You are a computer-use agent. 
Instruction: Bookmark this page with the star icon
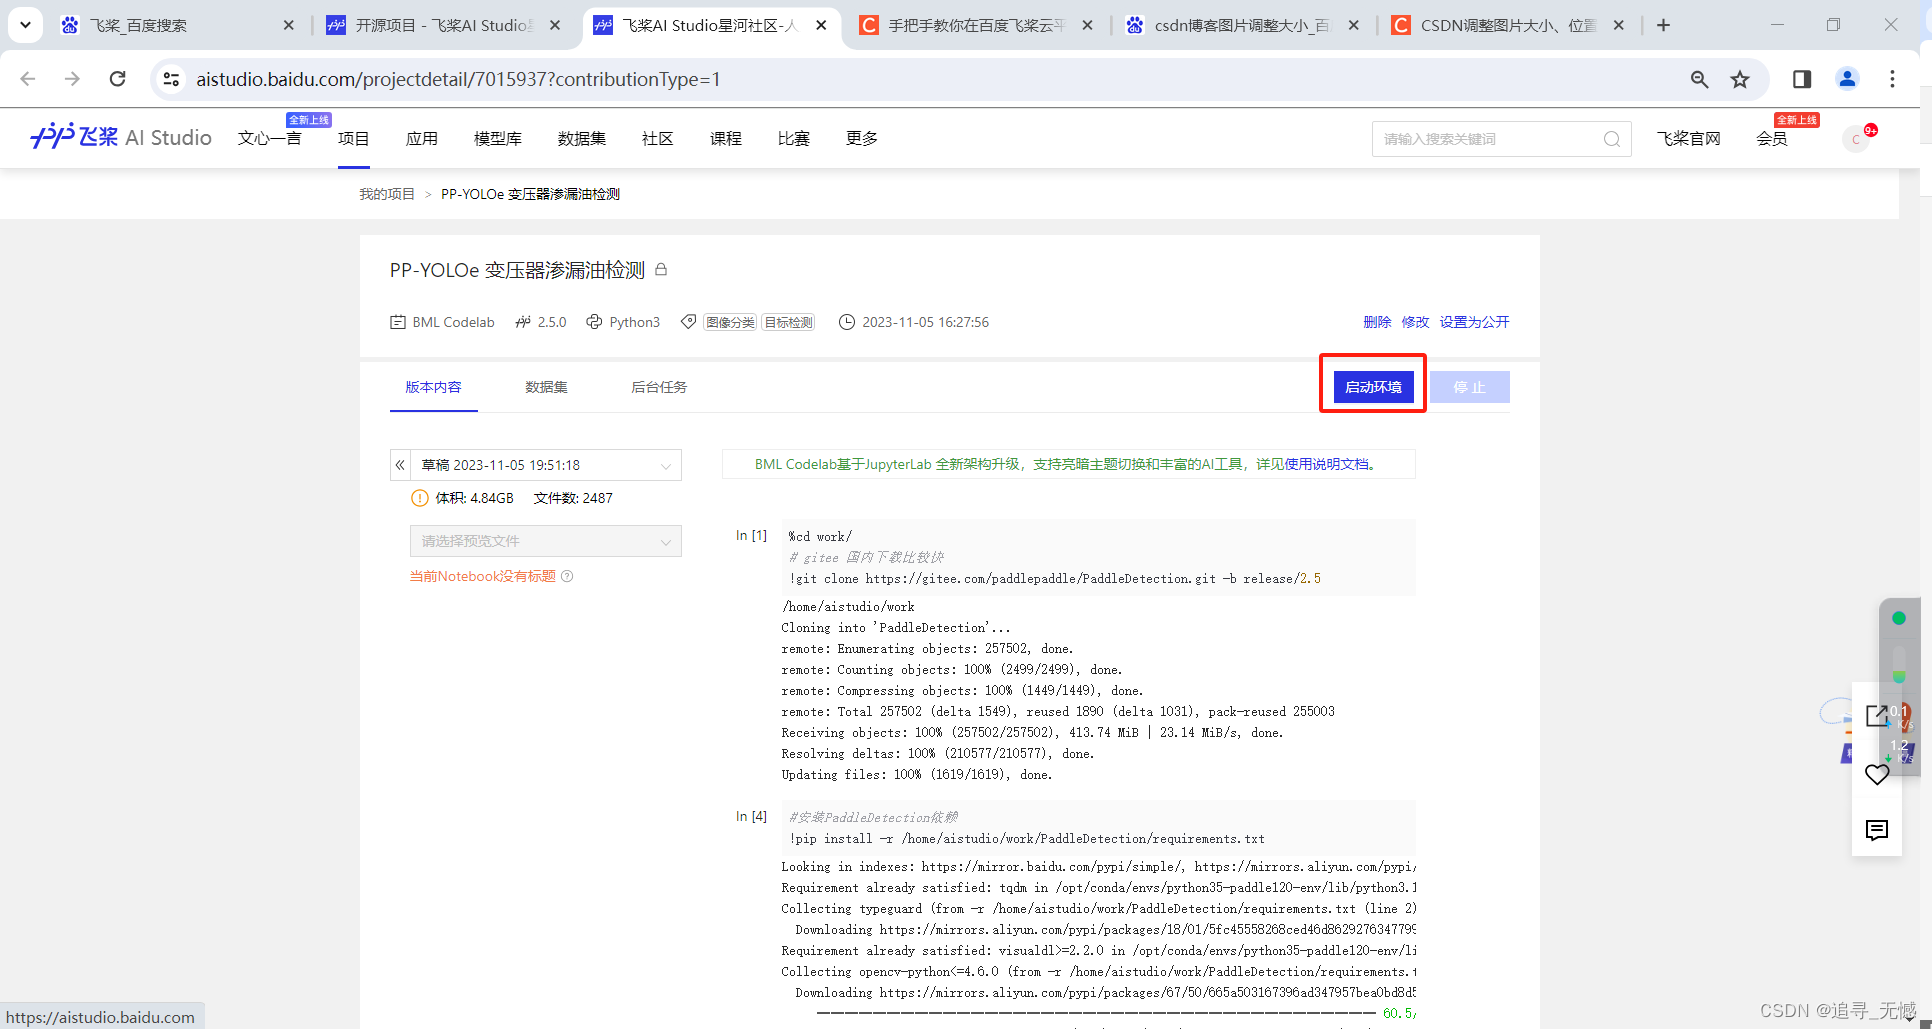coord(1740,79)
